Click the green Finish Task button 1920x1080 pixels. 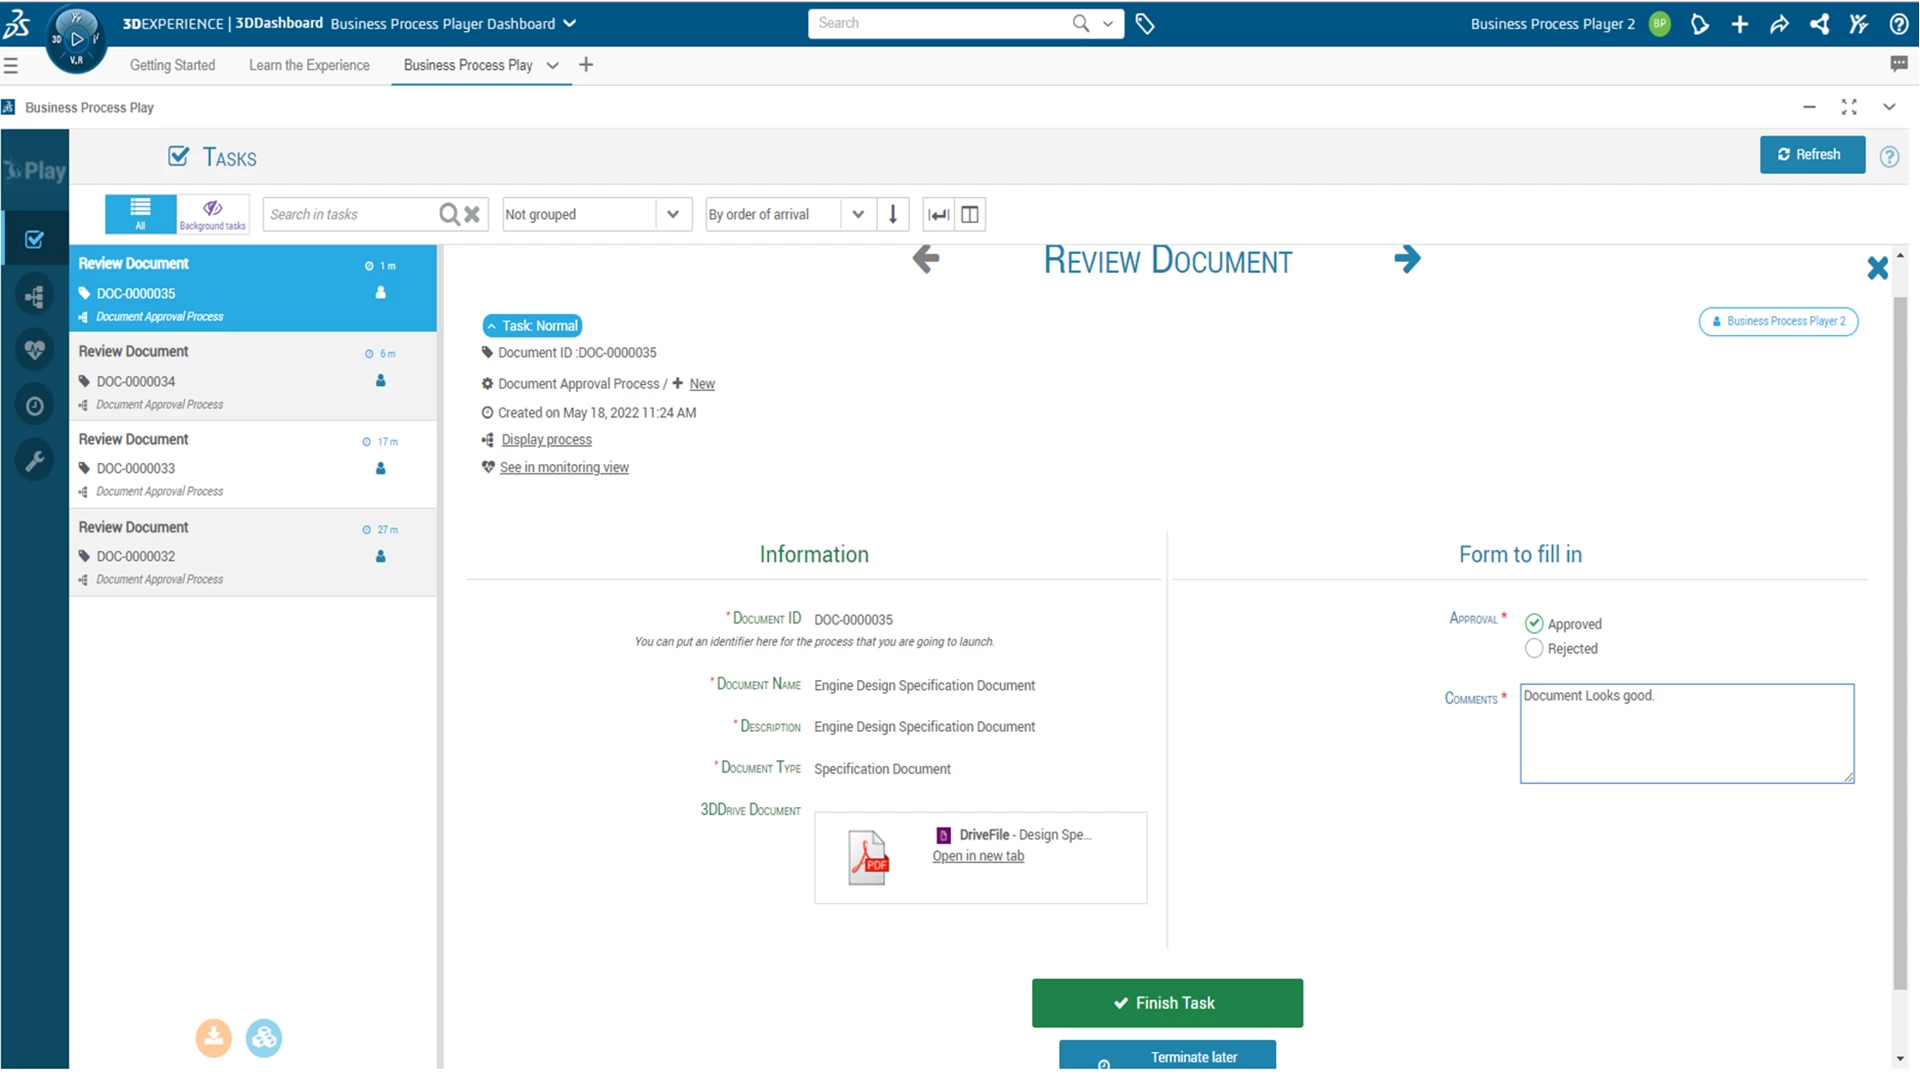pyautogui.click(x=1166, y=1002)
